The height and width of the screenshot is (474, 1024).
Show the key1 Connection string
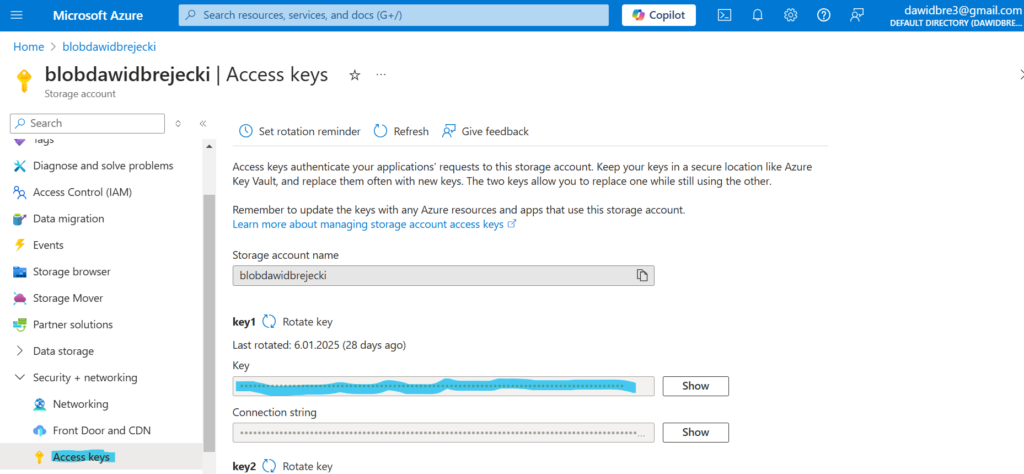pos(695,432)
